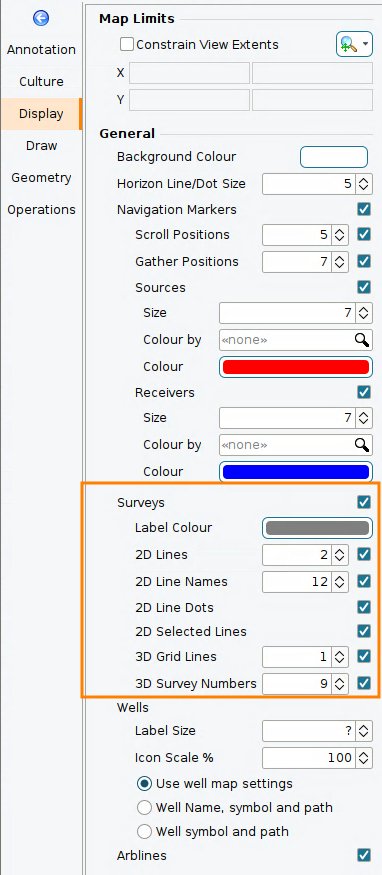Click the Icon Scale % value field

click(309, 757)
